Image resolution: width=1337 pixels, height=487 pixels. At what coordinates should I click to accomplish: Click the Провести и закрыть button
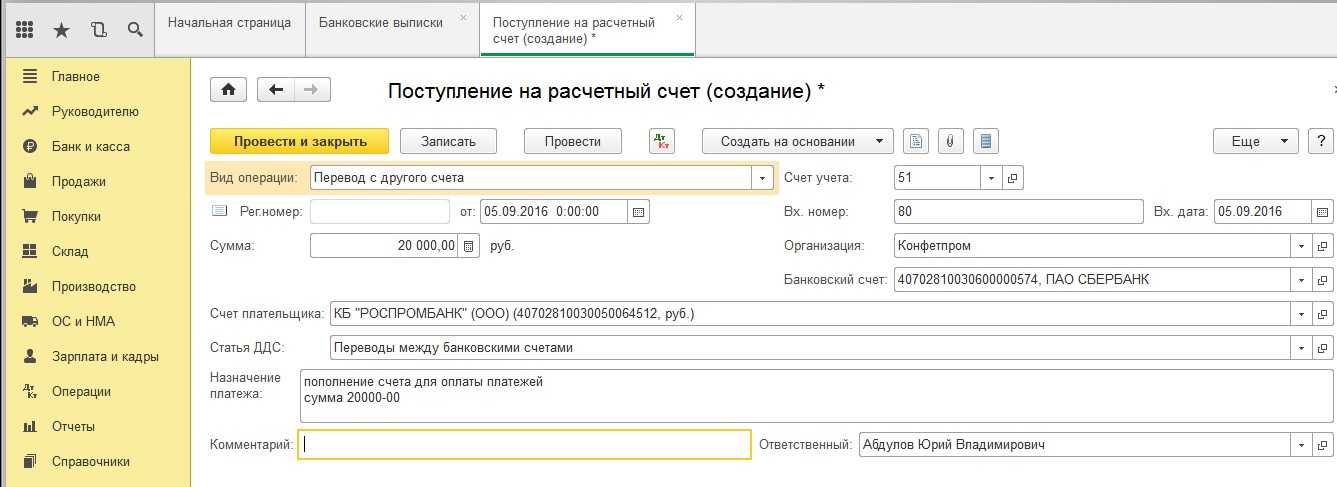(300, 141)
